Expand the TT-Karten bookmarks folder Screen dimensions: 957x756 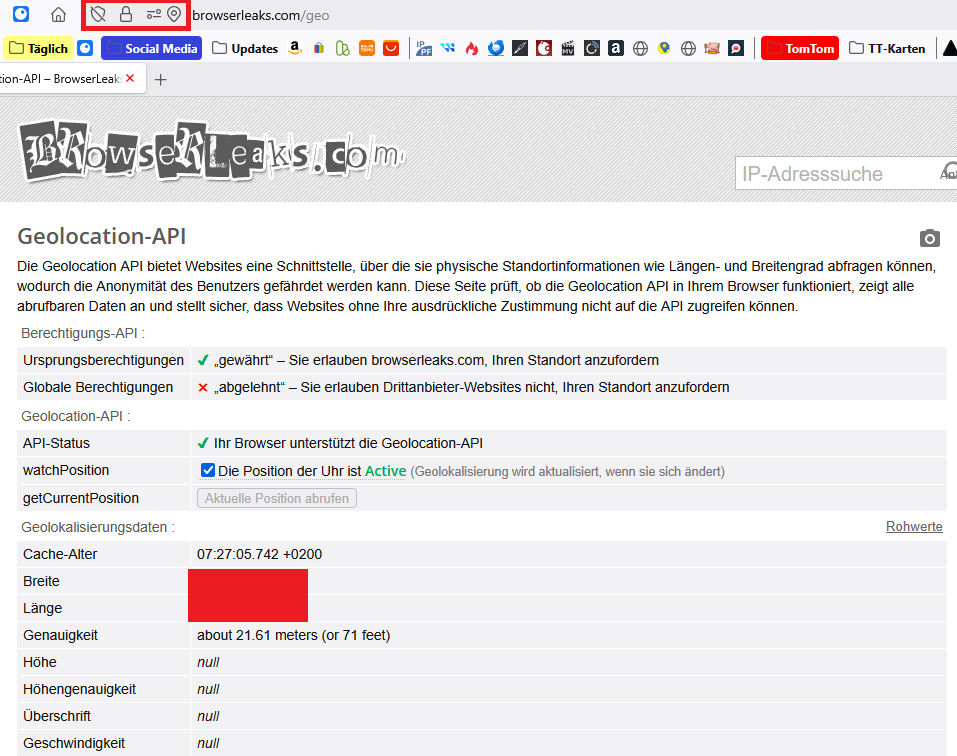pyautogui.click(x=887, y=48)
